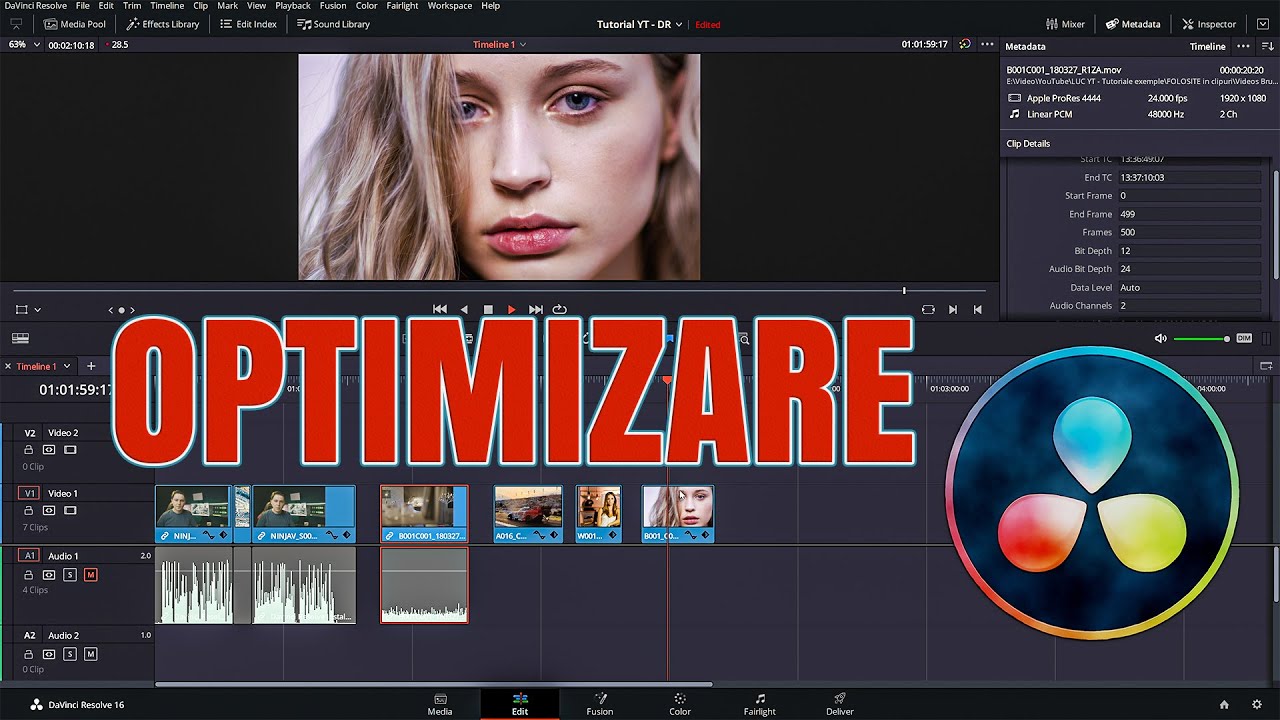Open the Timeline metadata source selector
Image resolution: width=1280 pixels, height=720 pixels.
tap(1207, 46)
